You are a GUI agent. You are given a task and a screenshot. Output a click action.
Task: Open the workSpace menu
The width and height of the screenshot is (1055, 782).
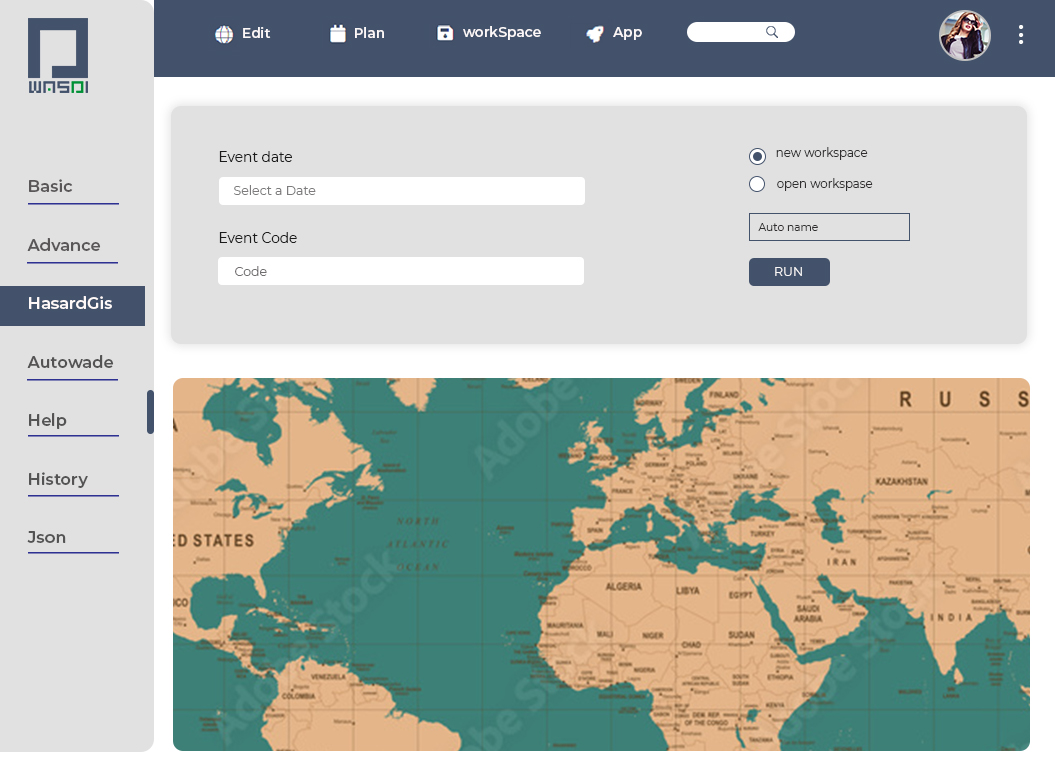pyautogui.click(x=501, y=32)
